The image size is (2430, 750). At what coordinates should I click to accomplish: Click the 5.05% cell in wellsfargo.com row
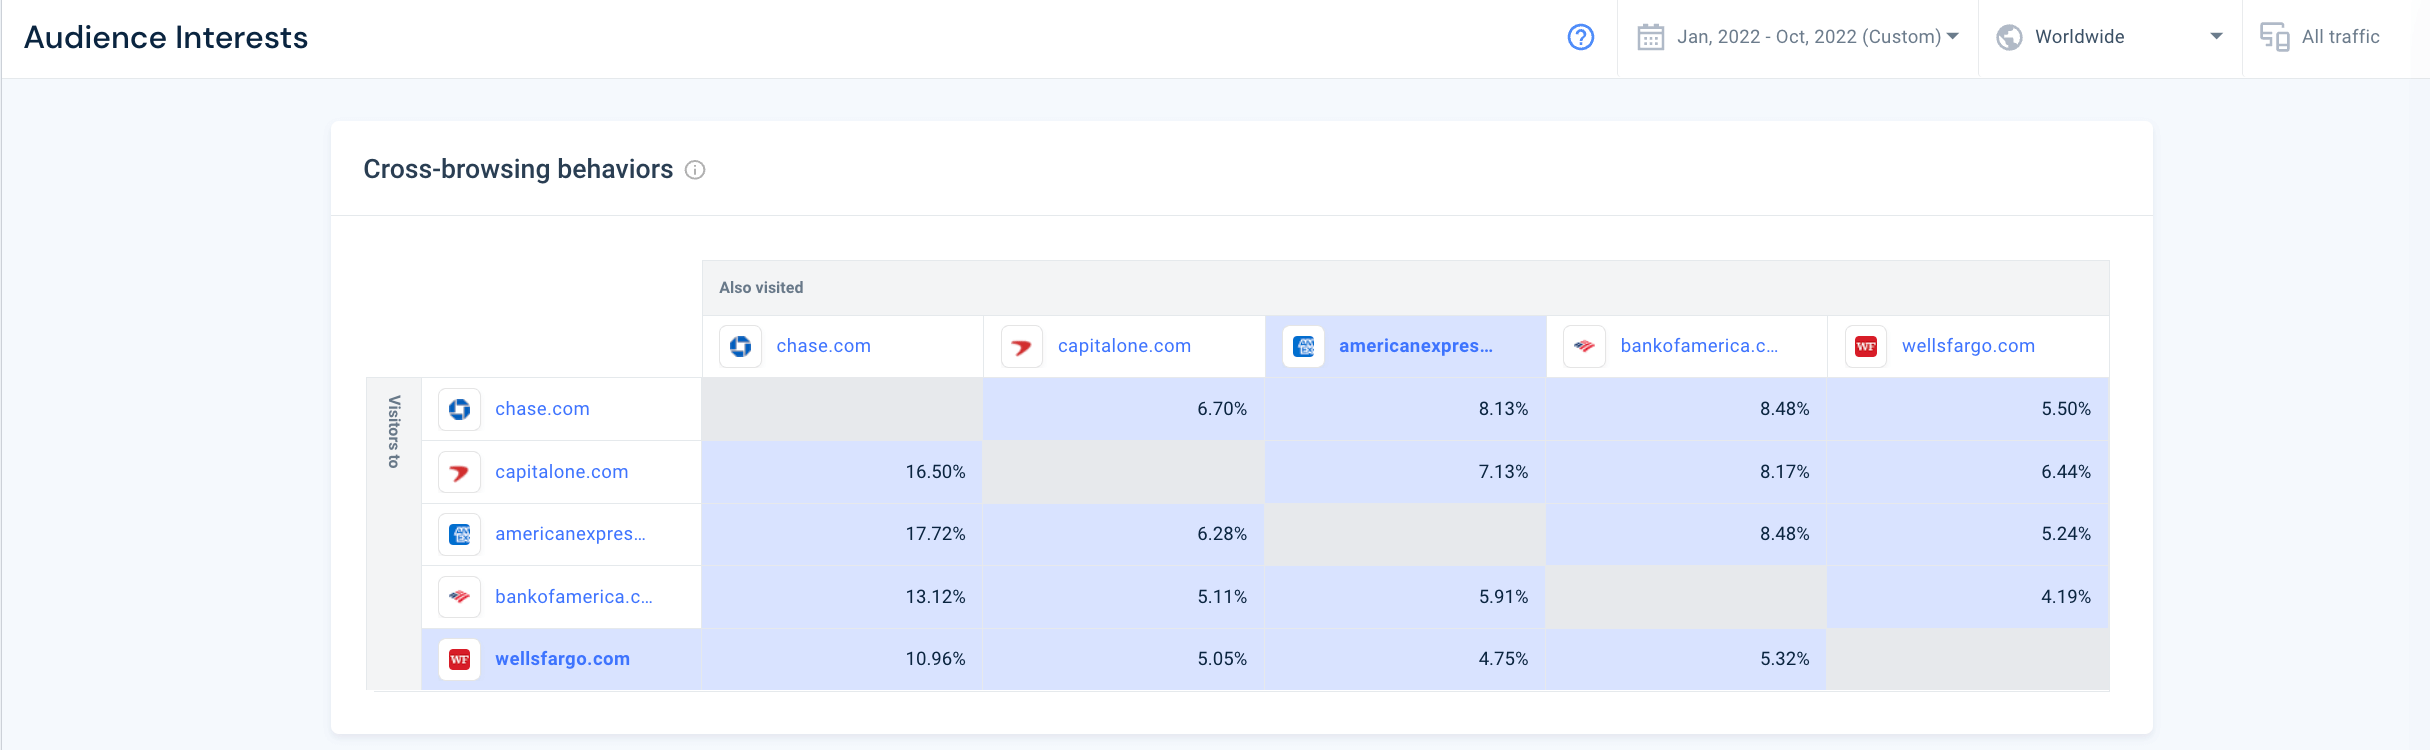pyautogui.click(x=1124, y=659)
